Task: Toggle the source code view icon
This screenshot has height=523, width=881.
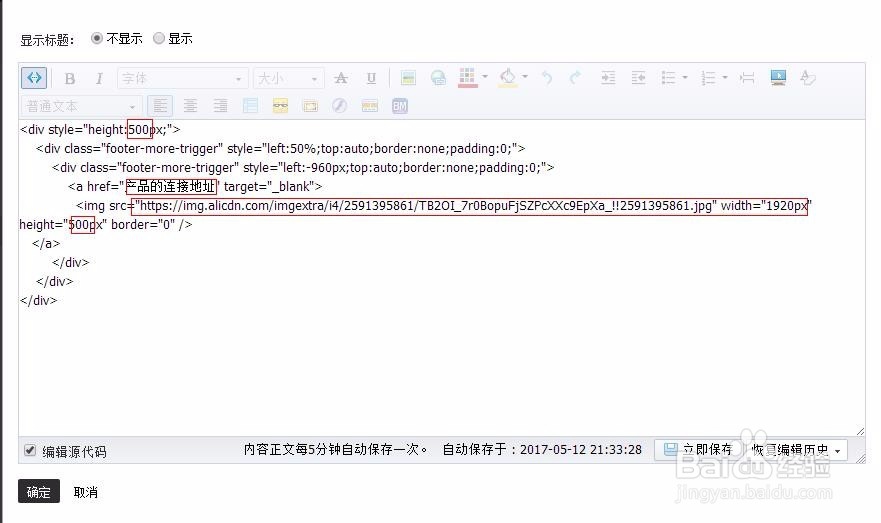Action: click(x=34, y=78)
